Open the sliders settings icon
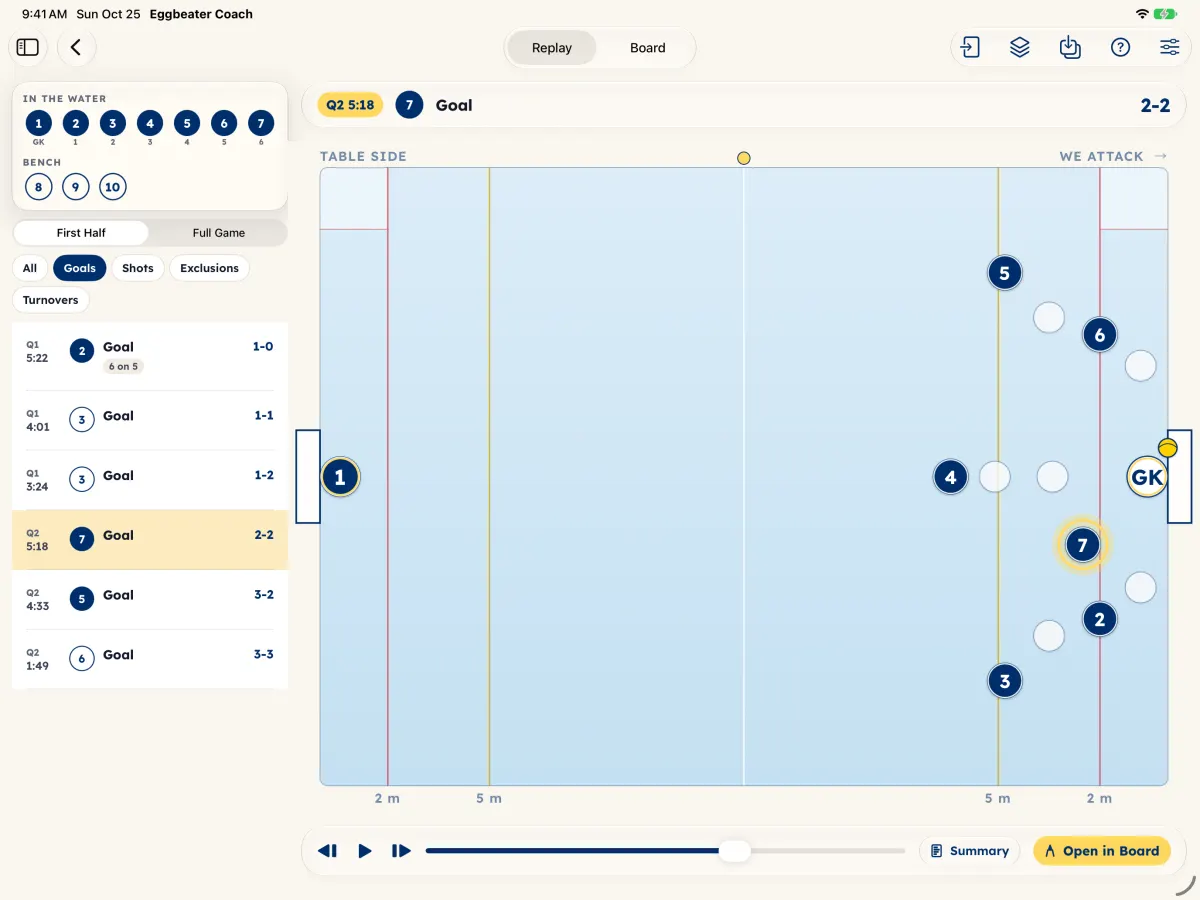1200x900 pixels. click(1170, 47)
